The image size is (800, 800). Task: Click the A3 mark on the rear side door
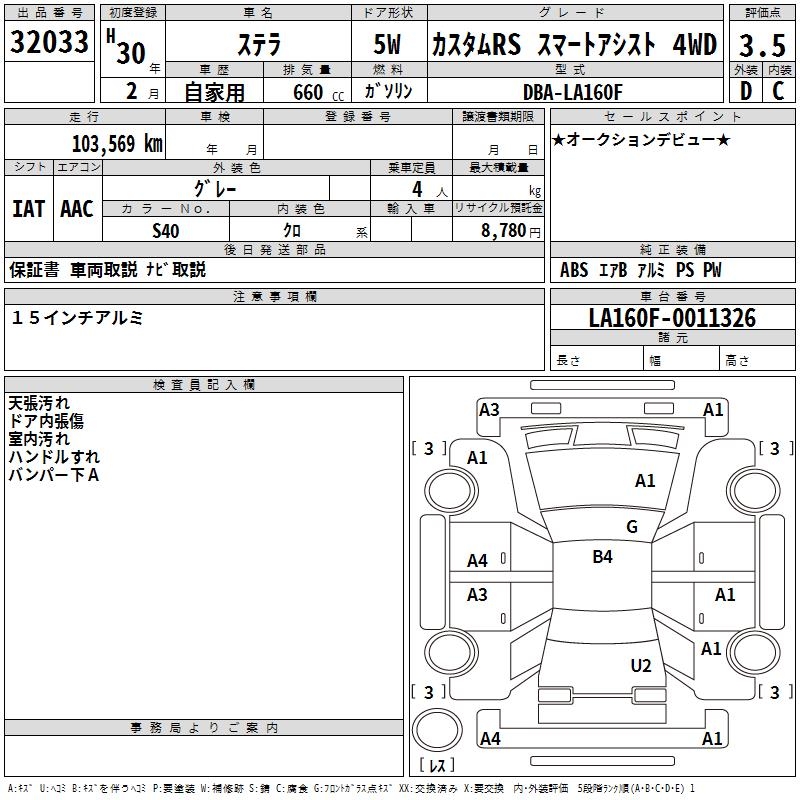478,595
